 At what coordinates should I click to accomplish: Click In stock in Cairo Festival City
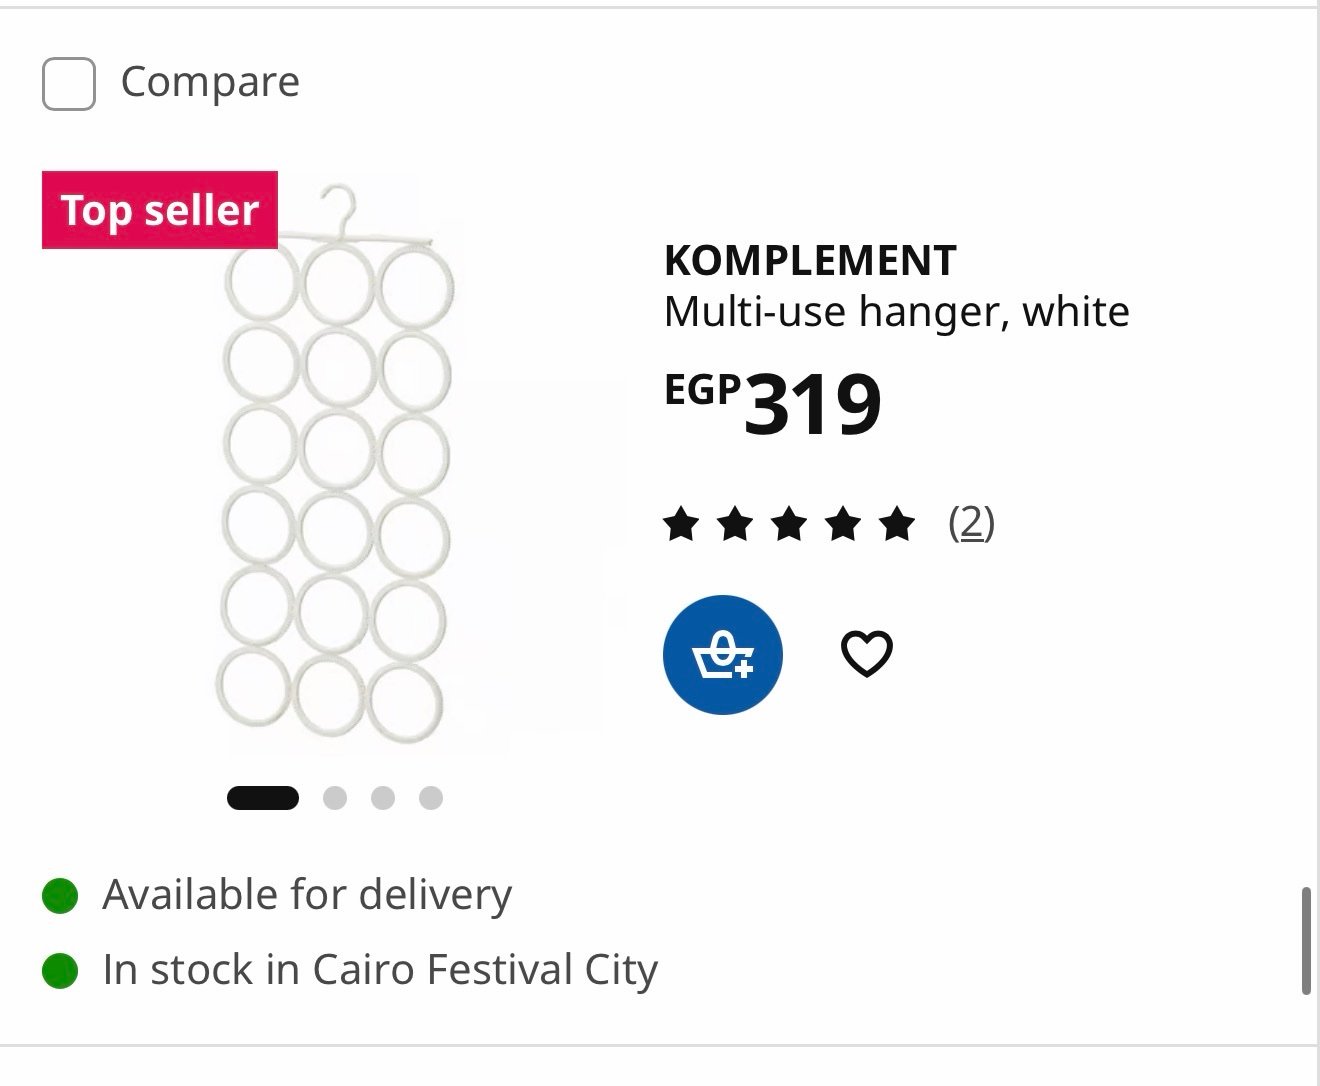pos(380,970)
